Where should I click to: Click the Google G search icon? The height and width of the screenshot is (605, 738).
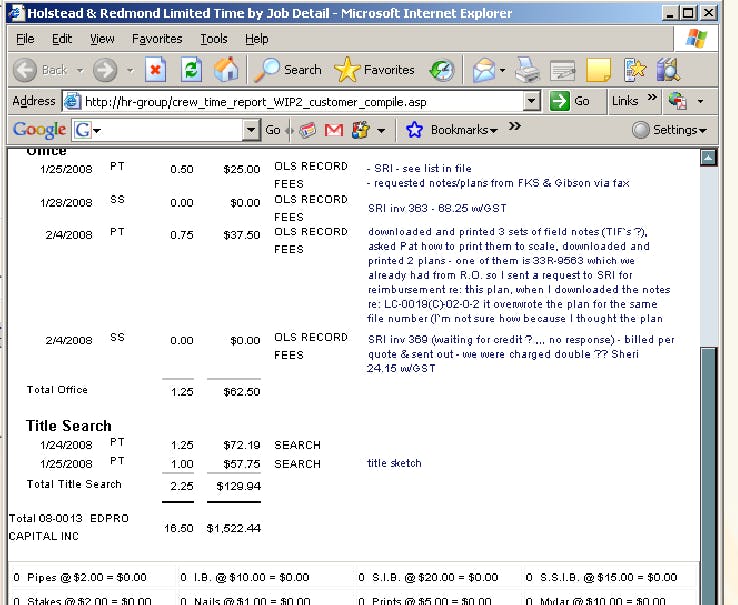point(82,129)
